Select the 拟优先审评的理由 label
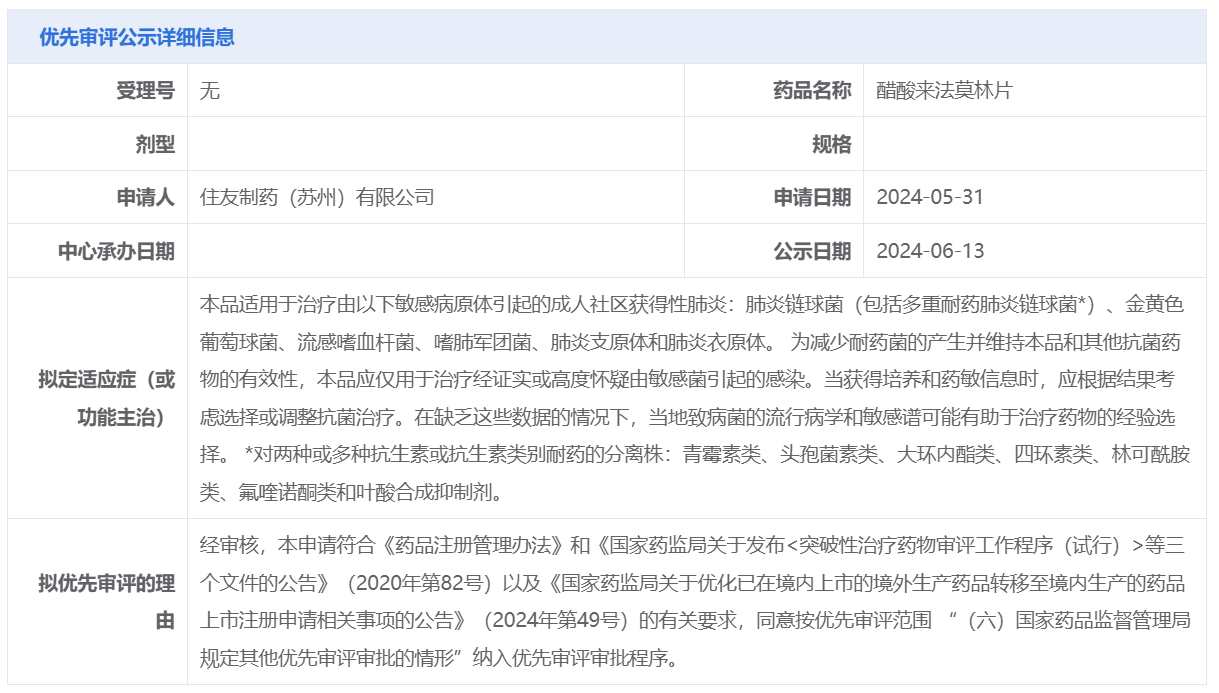 107,602
